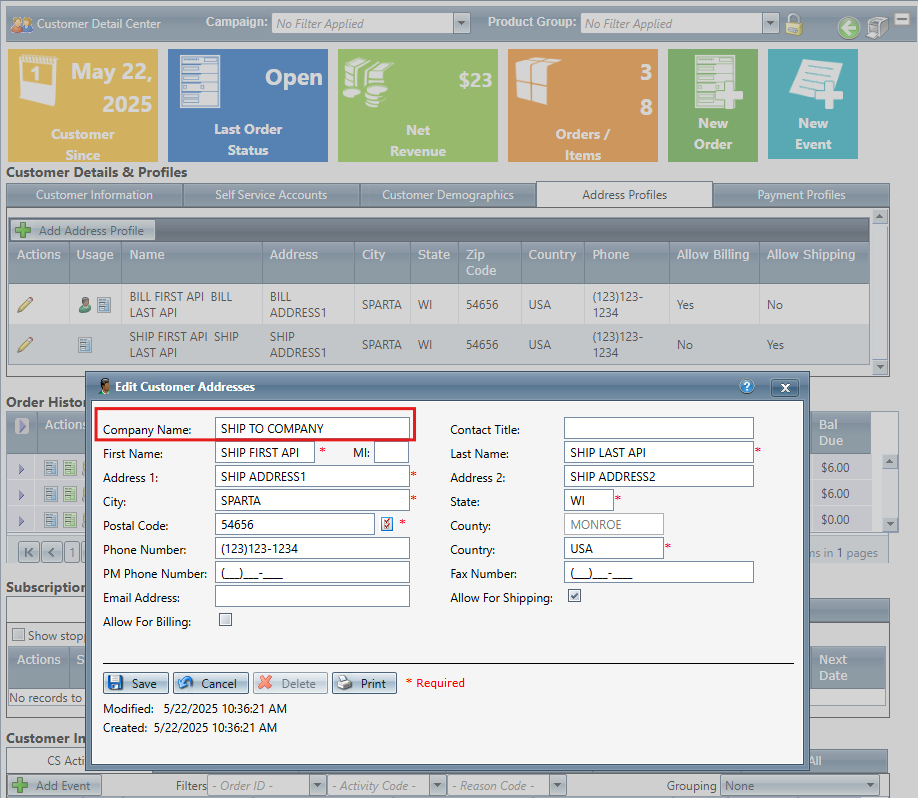The height and width of the screenshot is (798, 918).
Task: Open the Campaign filter dropdown
Action: 461,23
